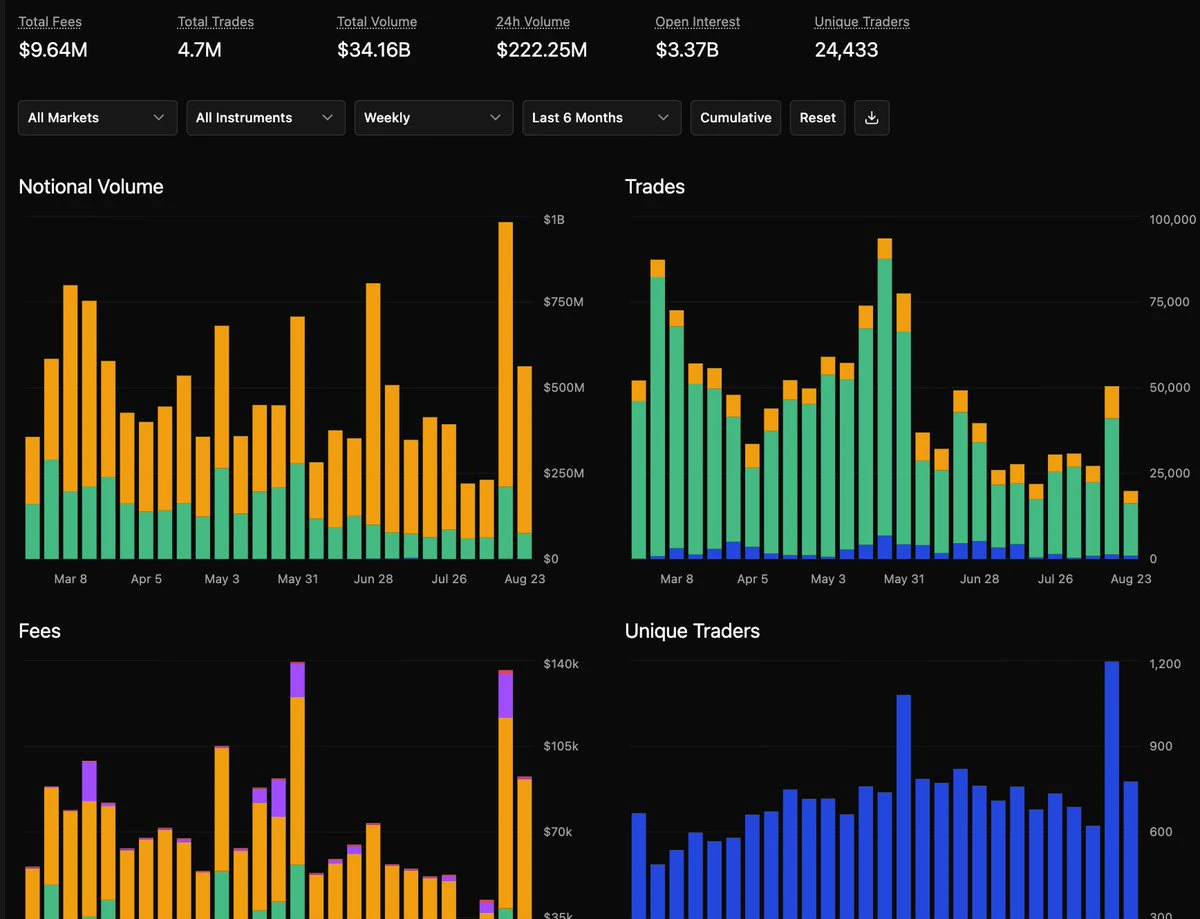Click the 25,000 axis label on Trades chart
Image resolution: width=1200 pixels, height=919 pixels.
pos(1170,473)
